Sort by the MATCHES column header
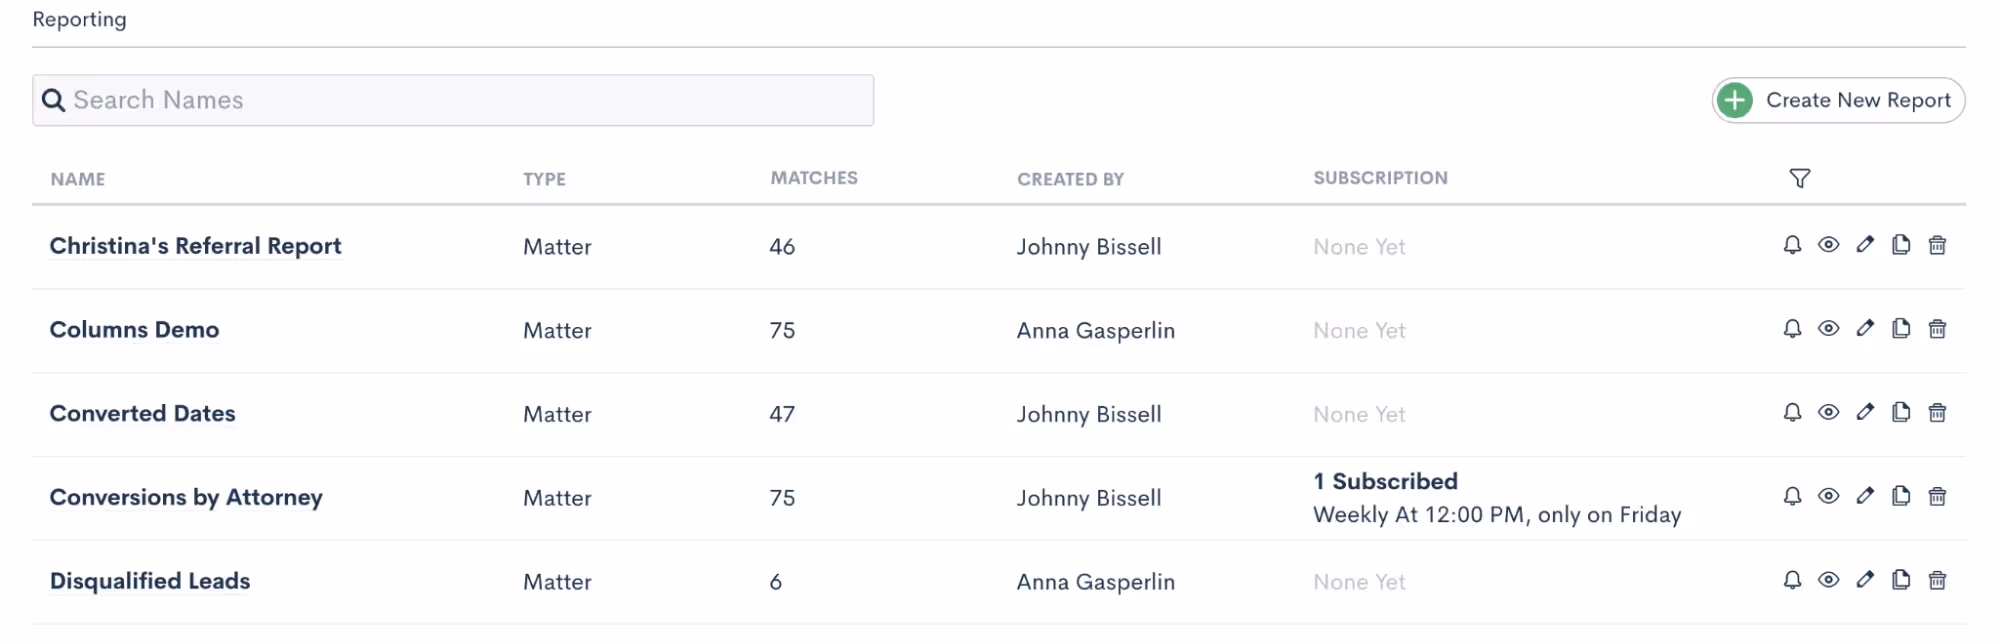 point(813,178)
